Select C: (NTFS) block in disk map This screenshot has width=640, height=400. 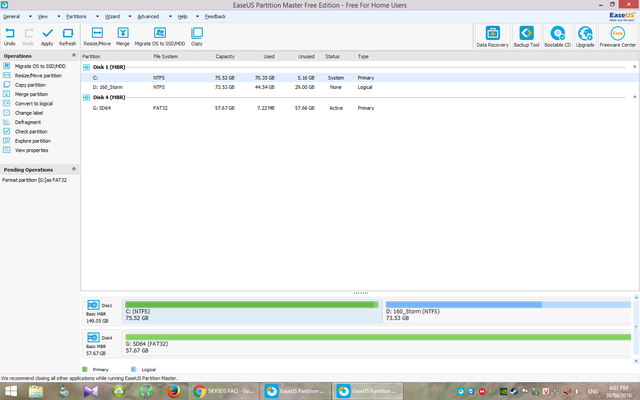[252, 311]
